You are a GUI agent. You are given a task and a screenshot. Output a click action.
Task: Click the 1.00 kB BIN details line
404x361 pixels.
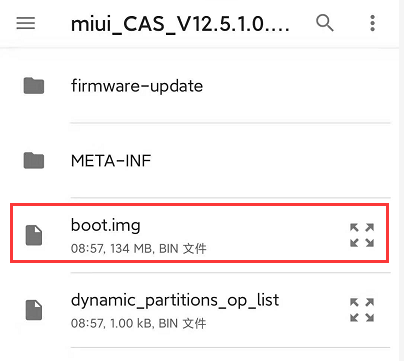click(139, 323)
